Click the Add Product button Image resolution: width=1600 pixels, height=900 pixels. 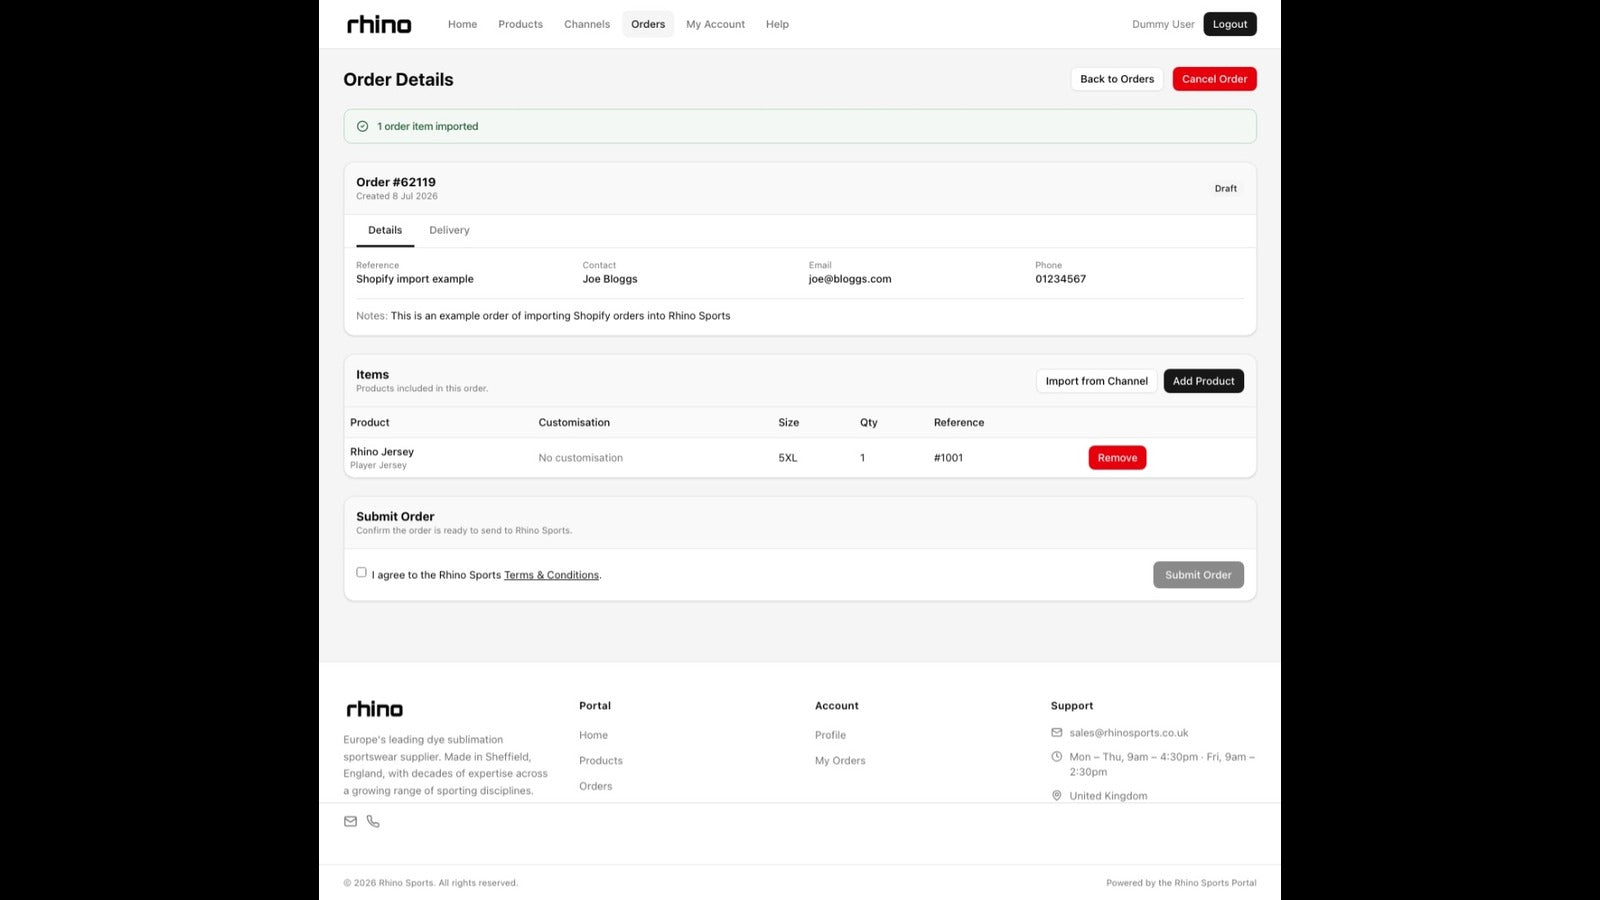click(1203, 381)
